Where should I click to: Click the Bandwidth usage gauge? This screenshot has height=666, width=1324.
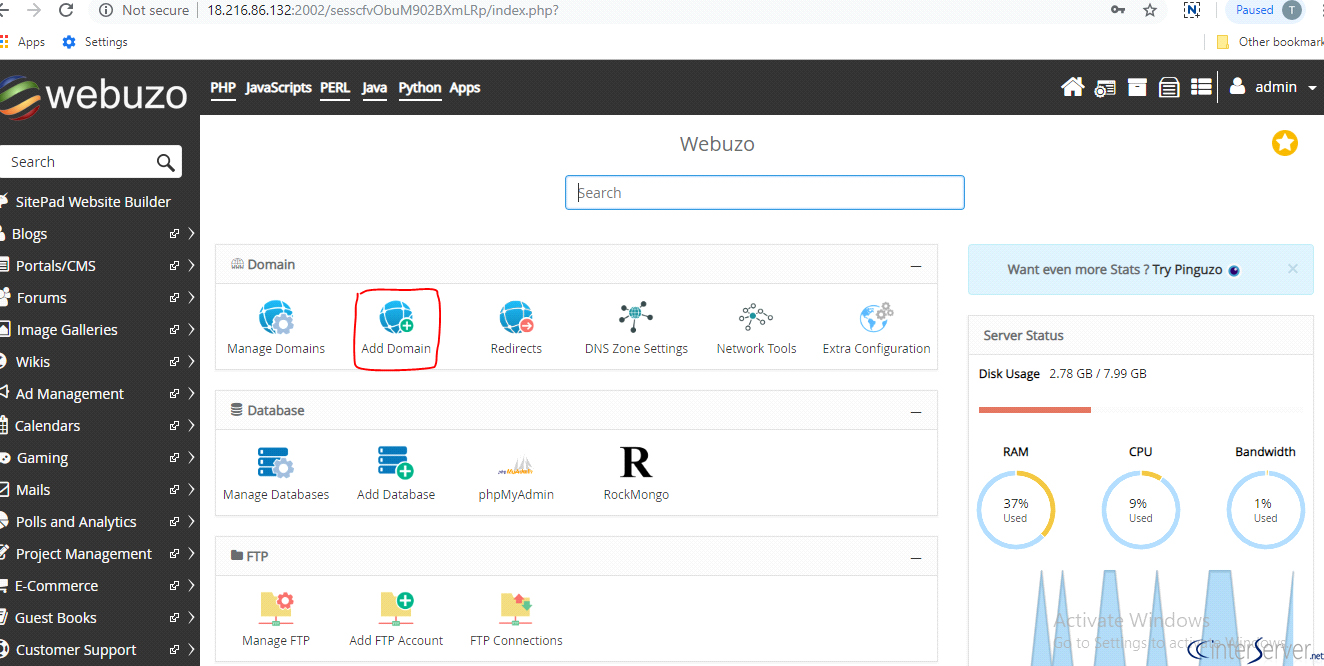coord(1265,509)
